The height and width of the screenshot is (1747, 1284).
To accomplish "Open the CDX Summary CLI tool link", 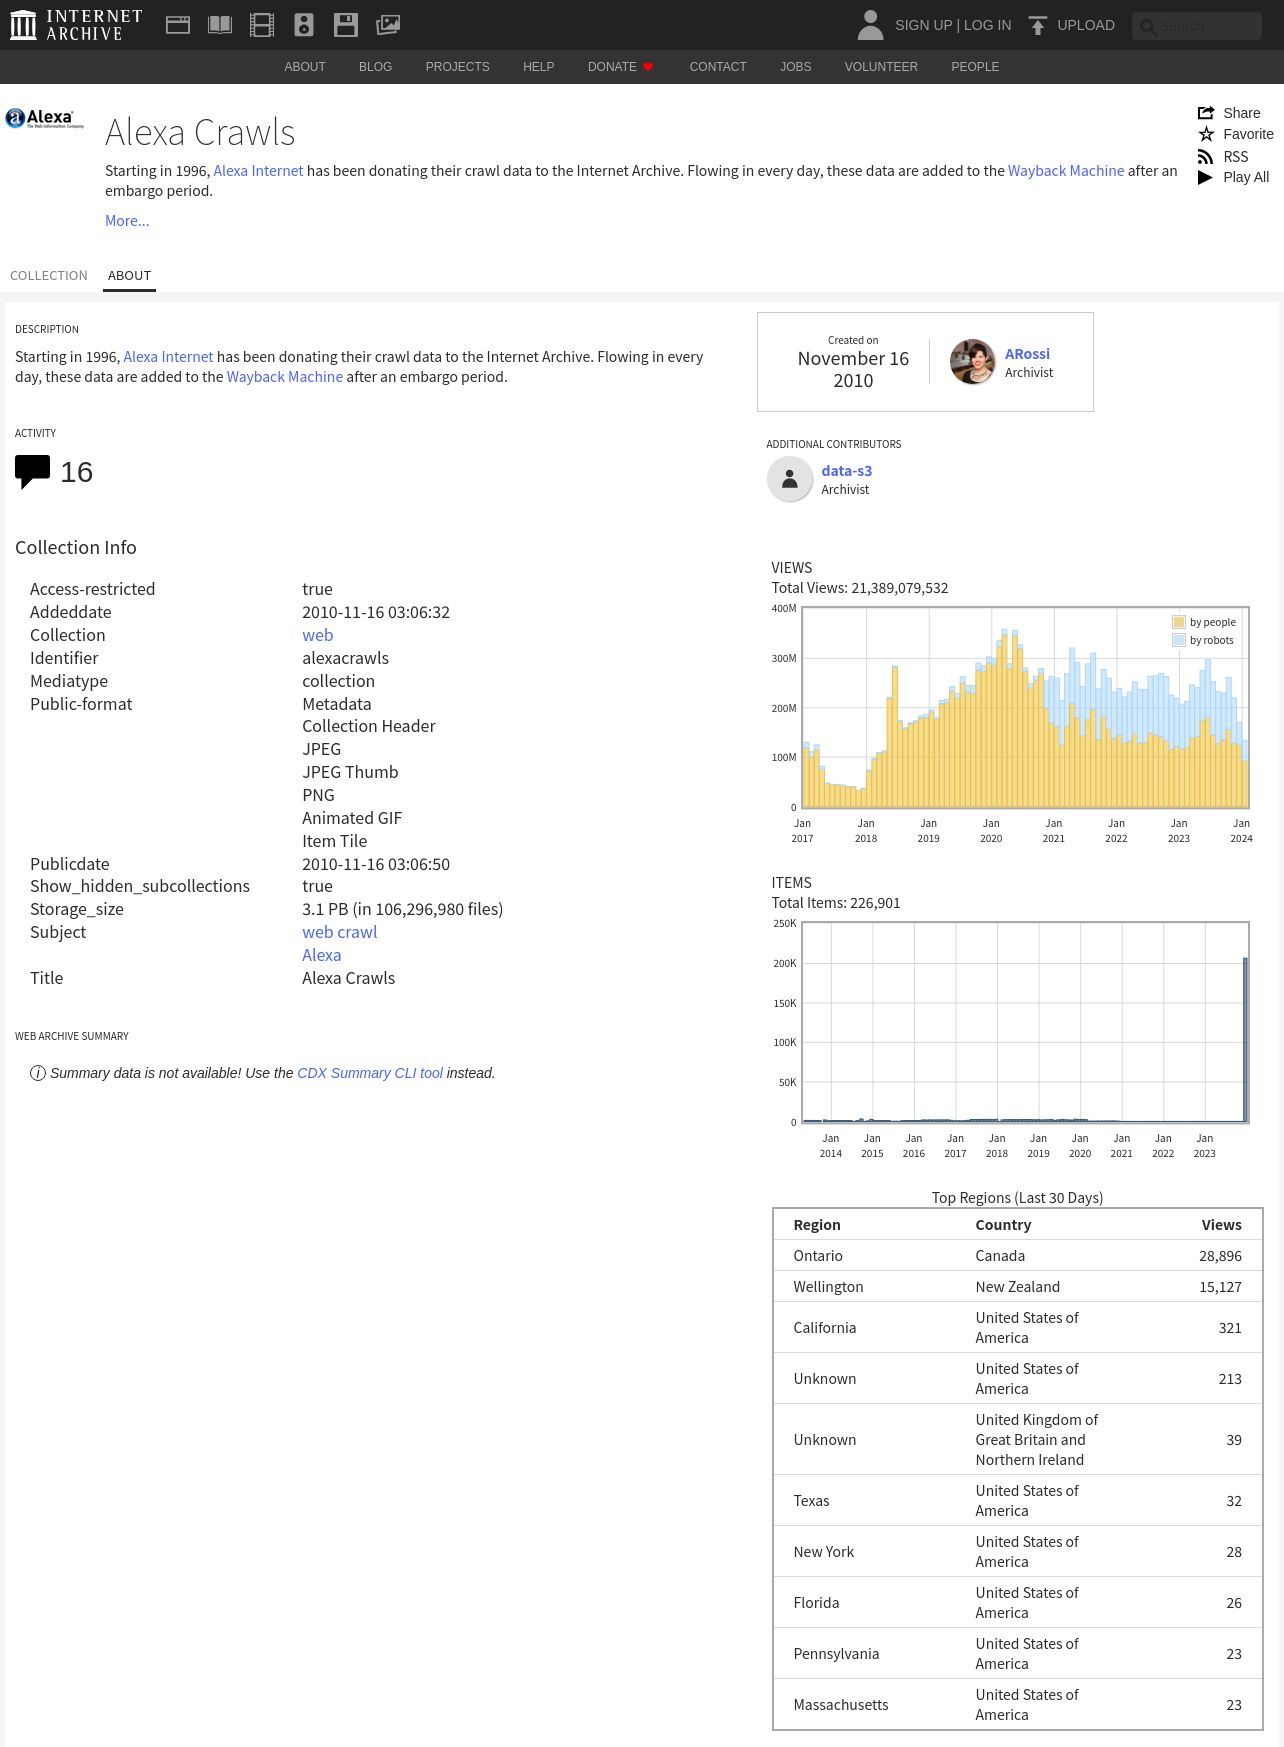I will [370, 1073].
